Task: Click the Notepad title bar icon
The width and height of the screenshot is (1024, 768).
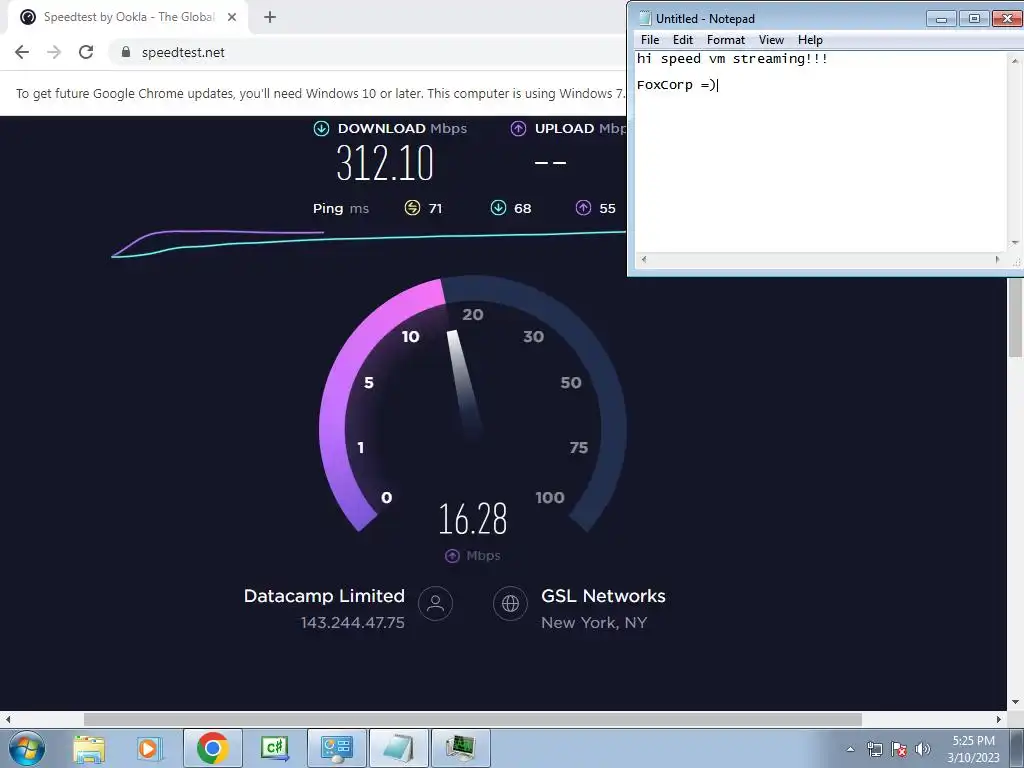Action: 645,18
